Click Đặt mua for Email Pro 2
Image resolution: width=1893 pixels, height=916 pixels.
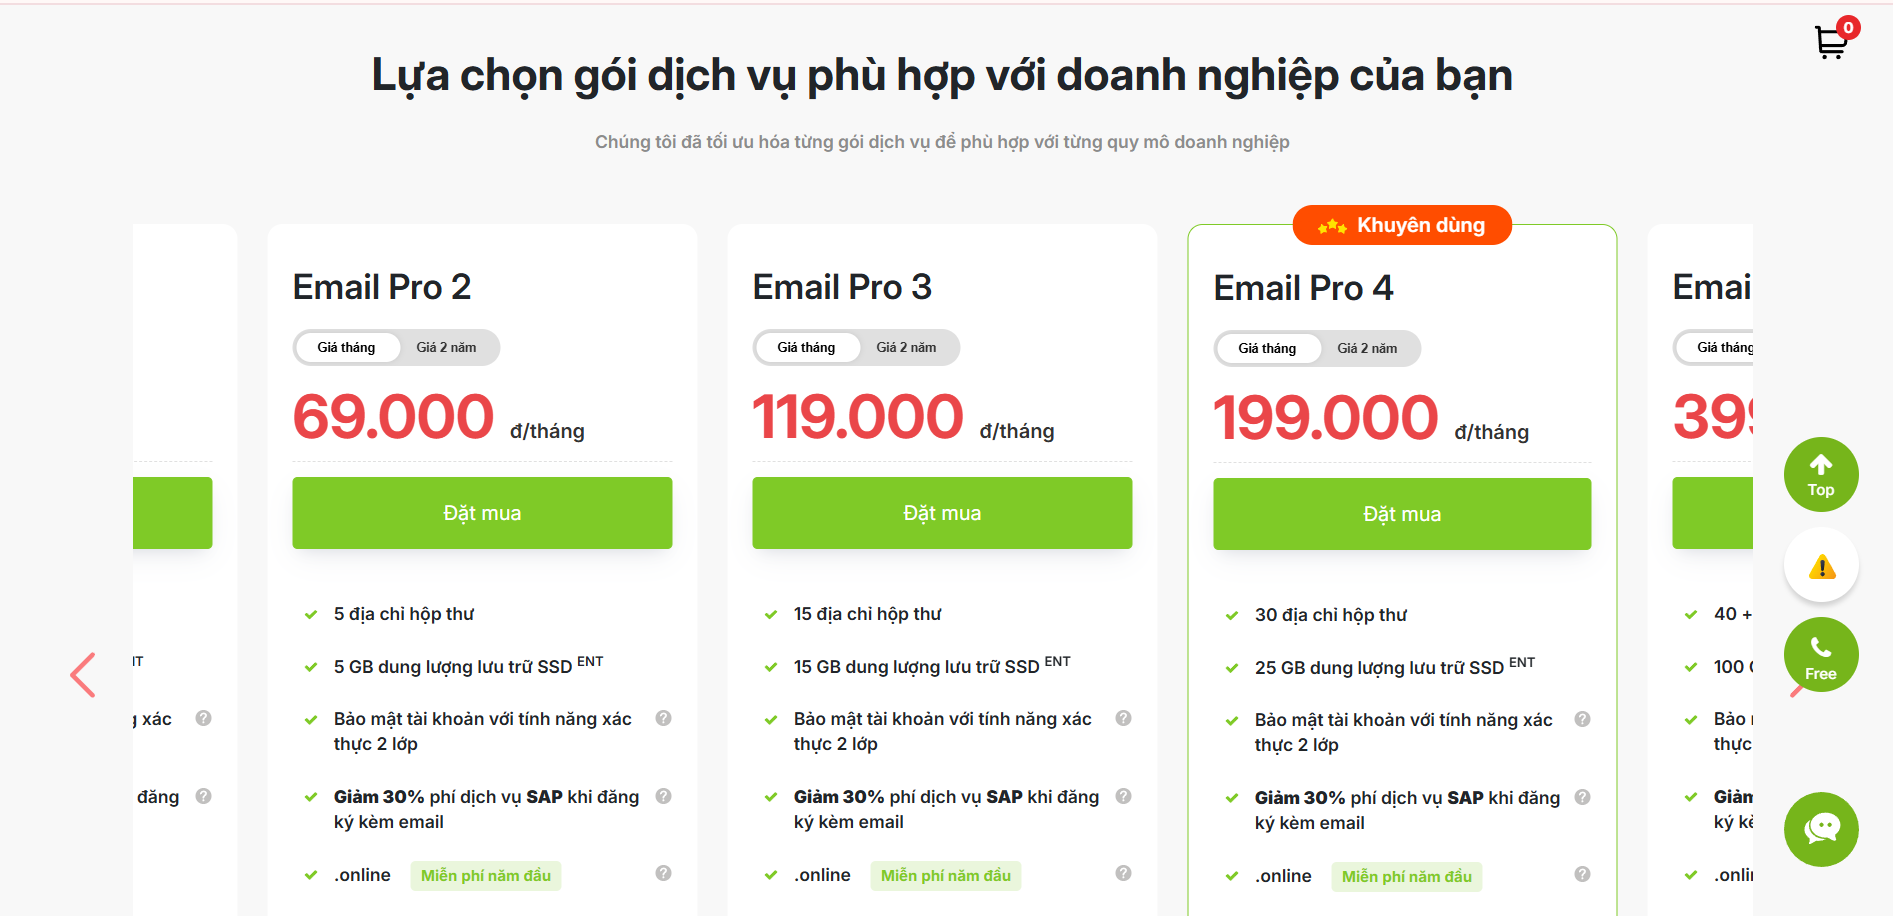(482, 513)
